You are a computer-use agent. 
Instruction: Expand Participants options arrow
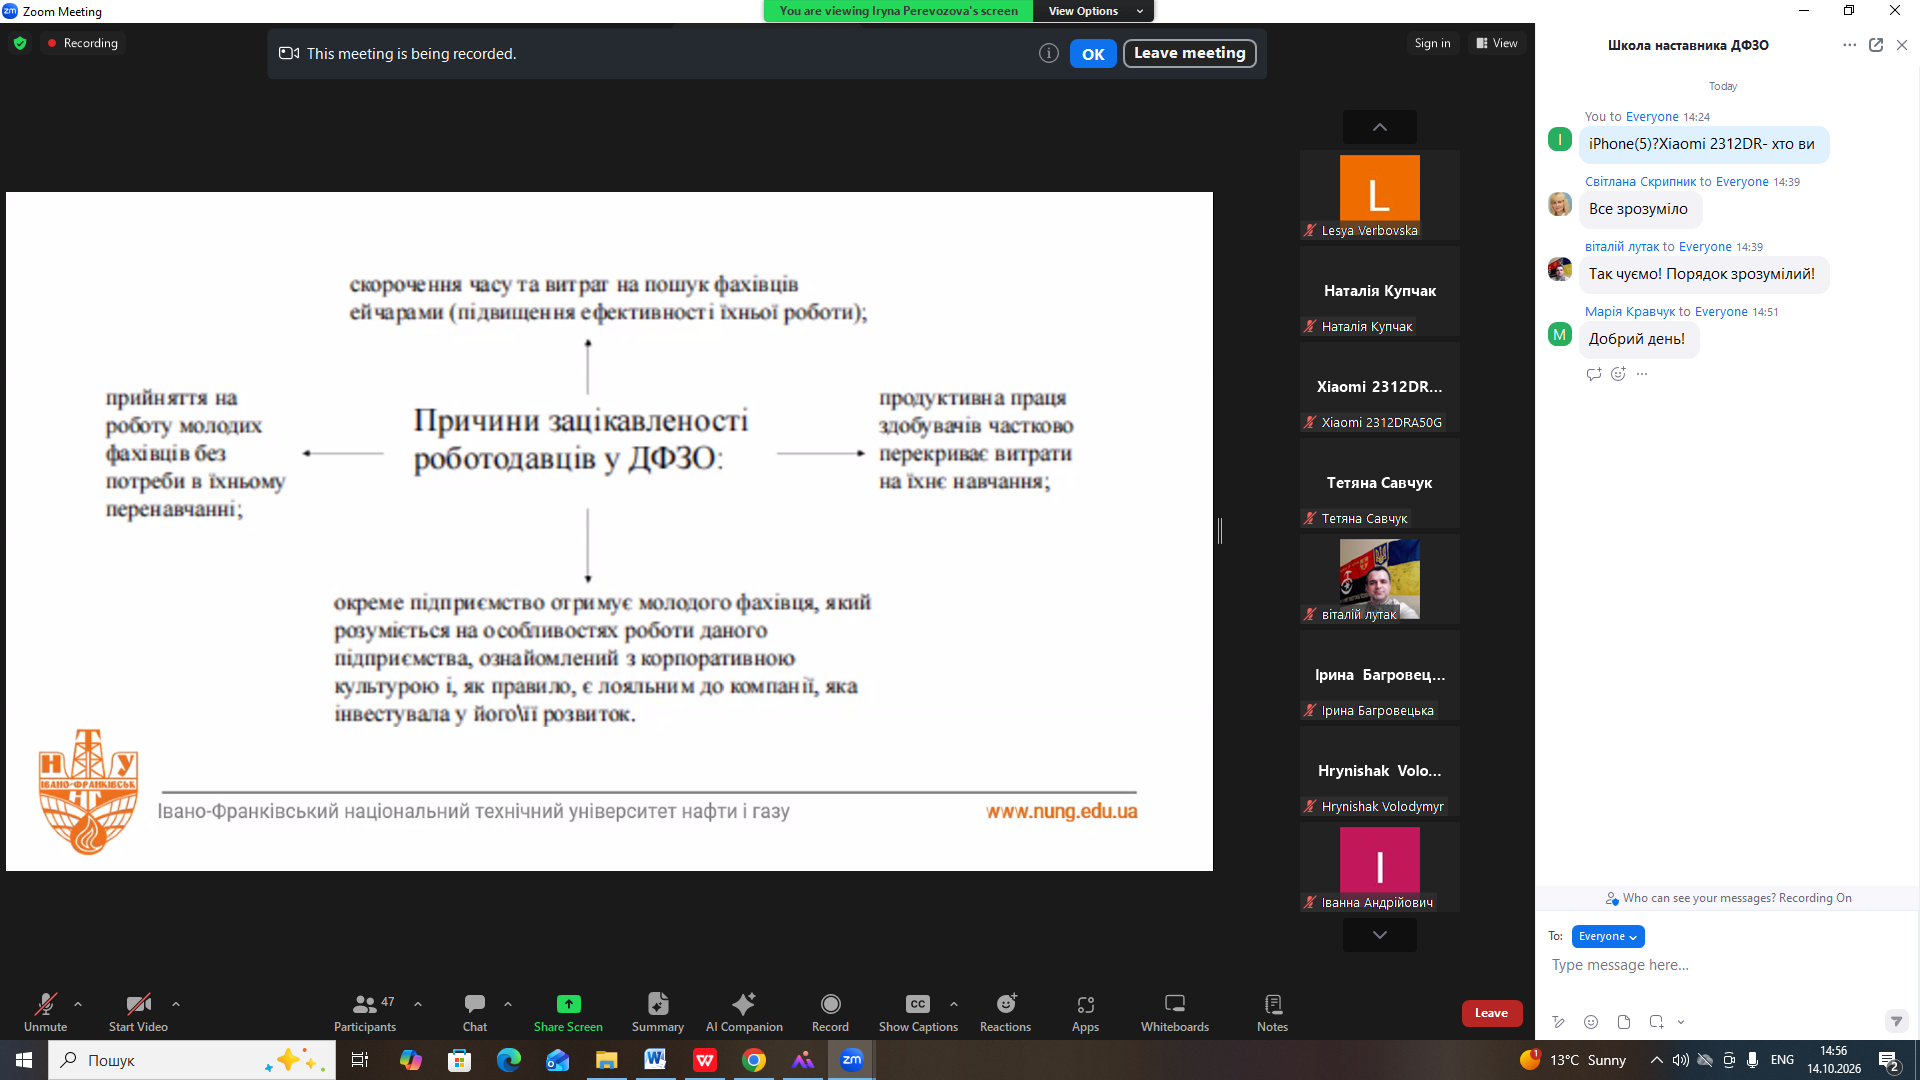click(x=418, y=1004)
